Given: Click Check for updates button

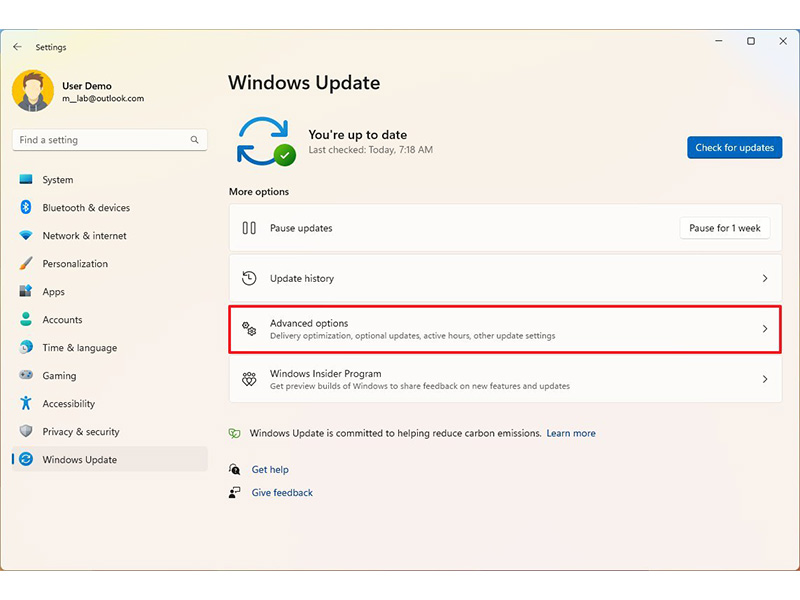Looking at the screenshot, I should click(734, 147).
